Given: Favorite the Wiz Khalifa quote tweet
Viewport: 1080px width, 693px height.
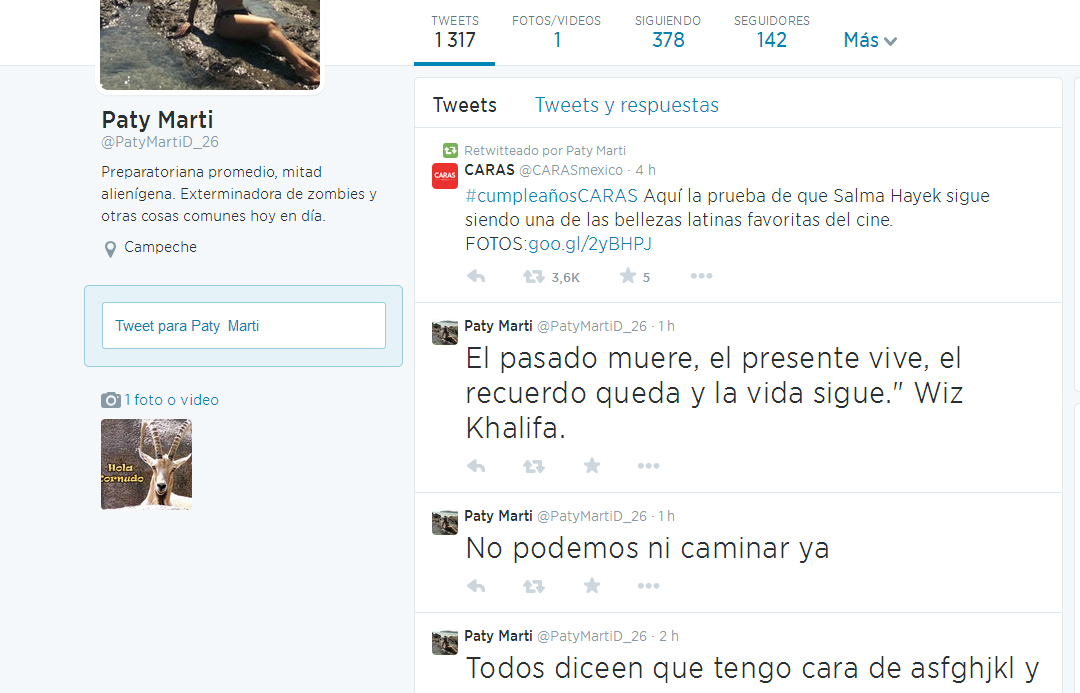Looking at the screenshot, I should coord(592,466).
